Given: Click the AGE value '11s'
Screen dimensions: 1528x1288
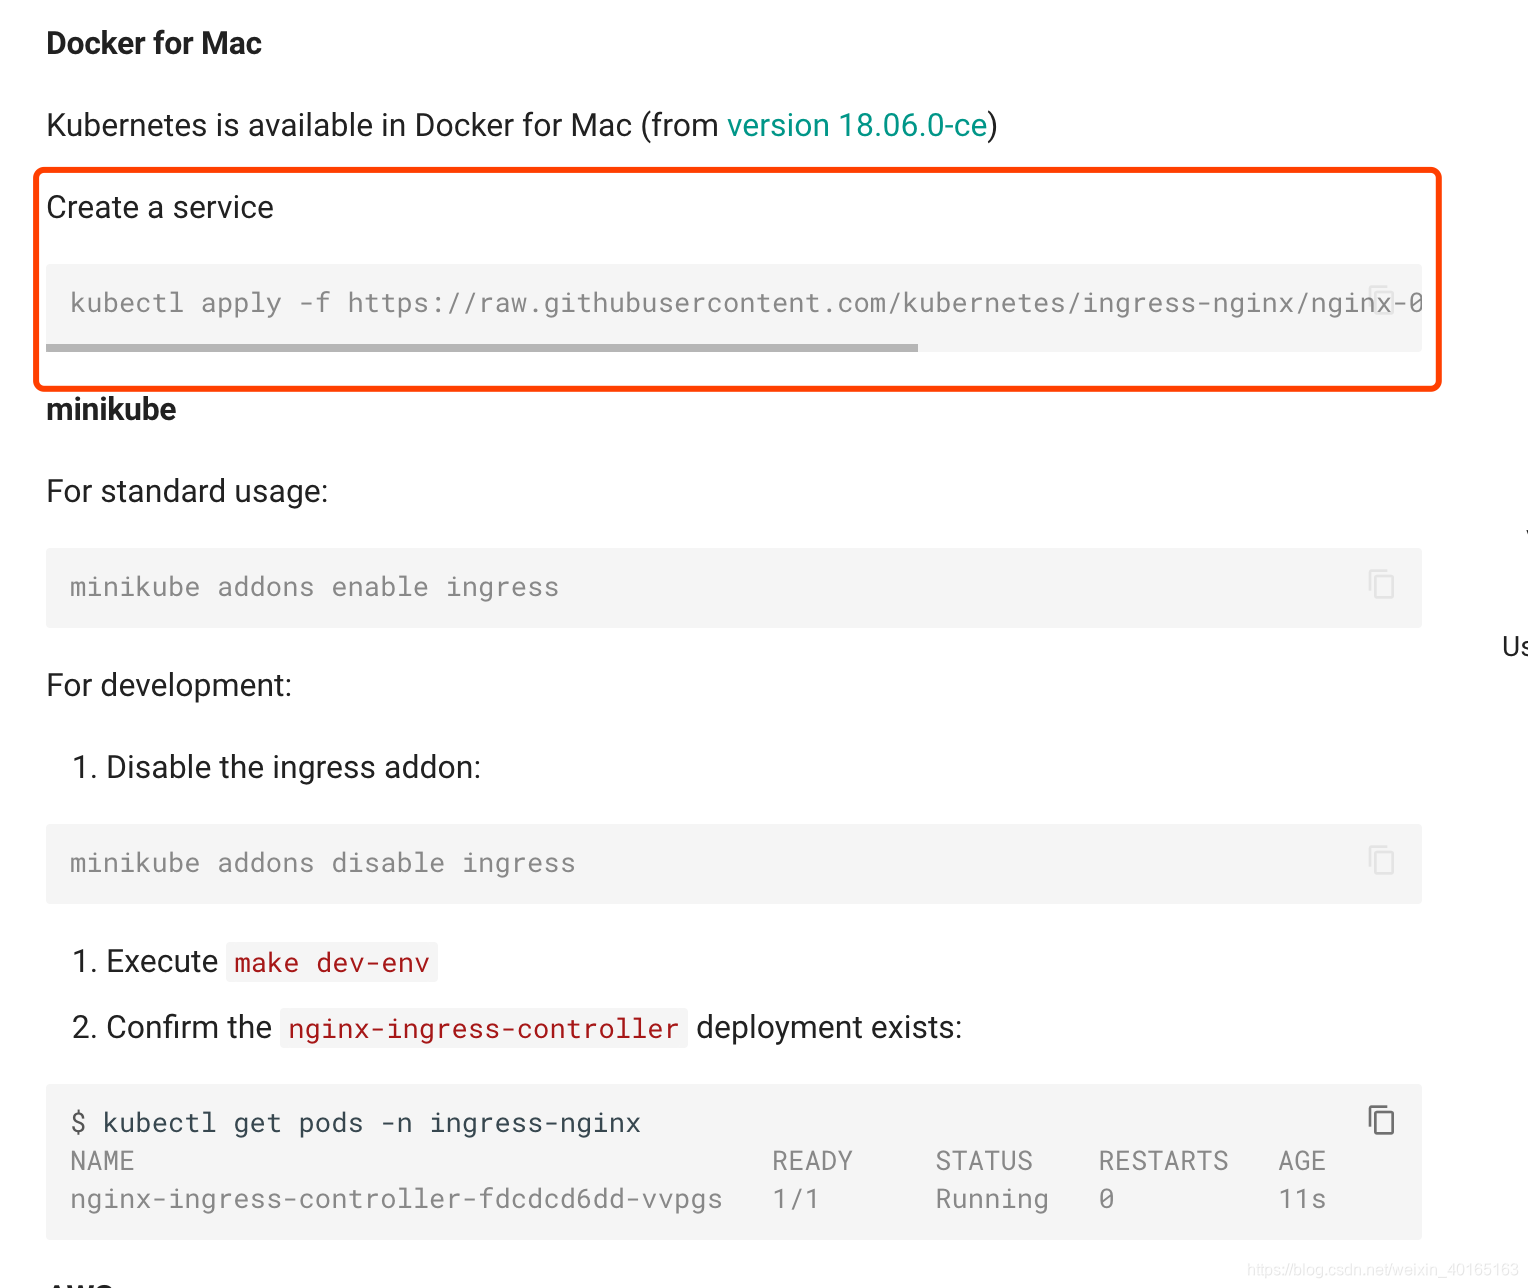Looking at the screenshot, I should [x=1302, y=1199].
